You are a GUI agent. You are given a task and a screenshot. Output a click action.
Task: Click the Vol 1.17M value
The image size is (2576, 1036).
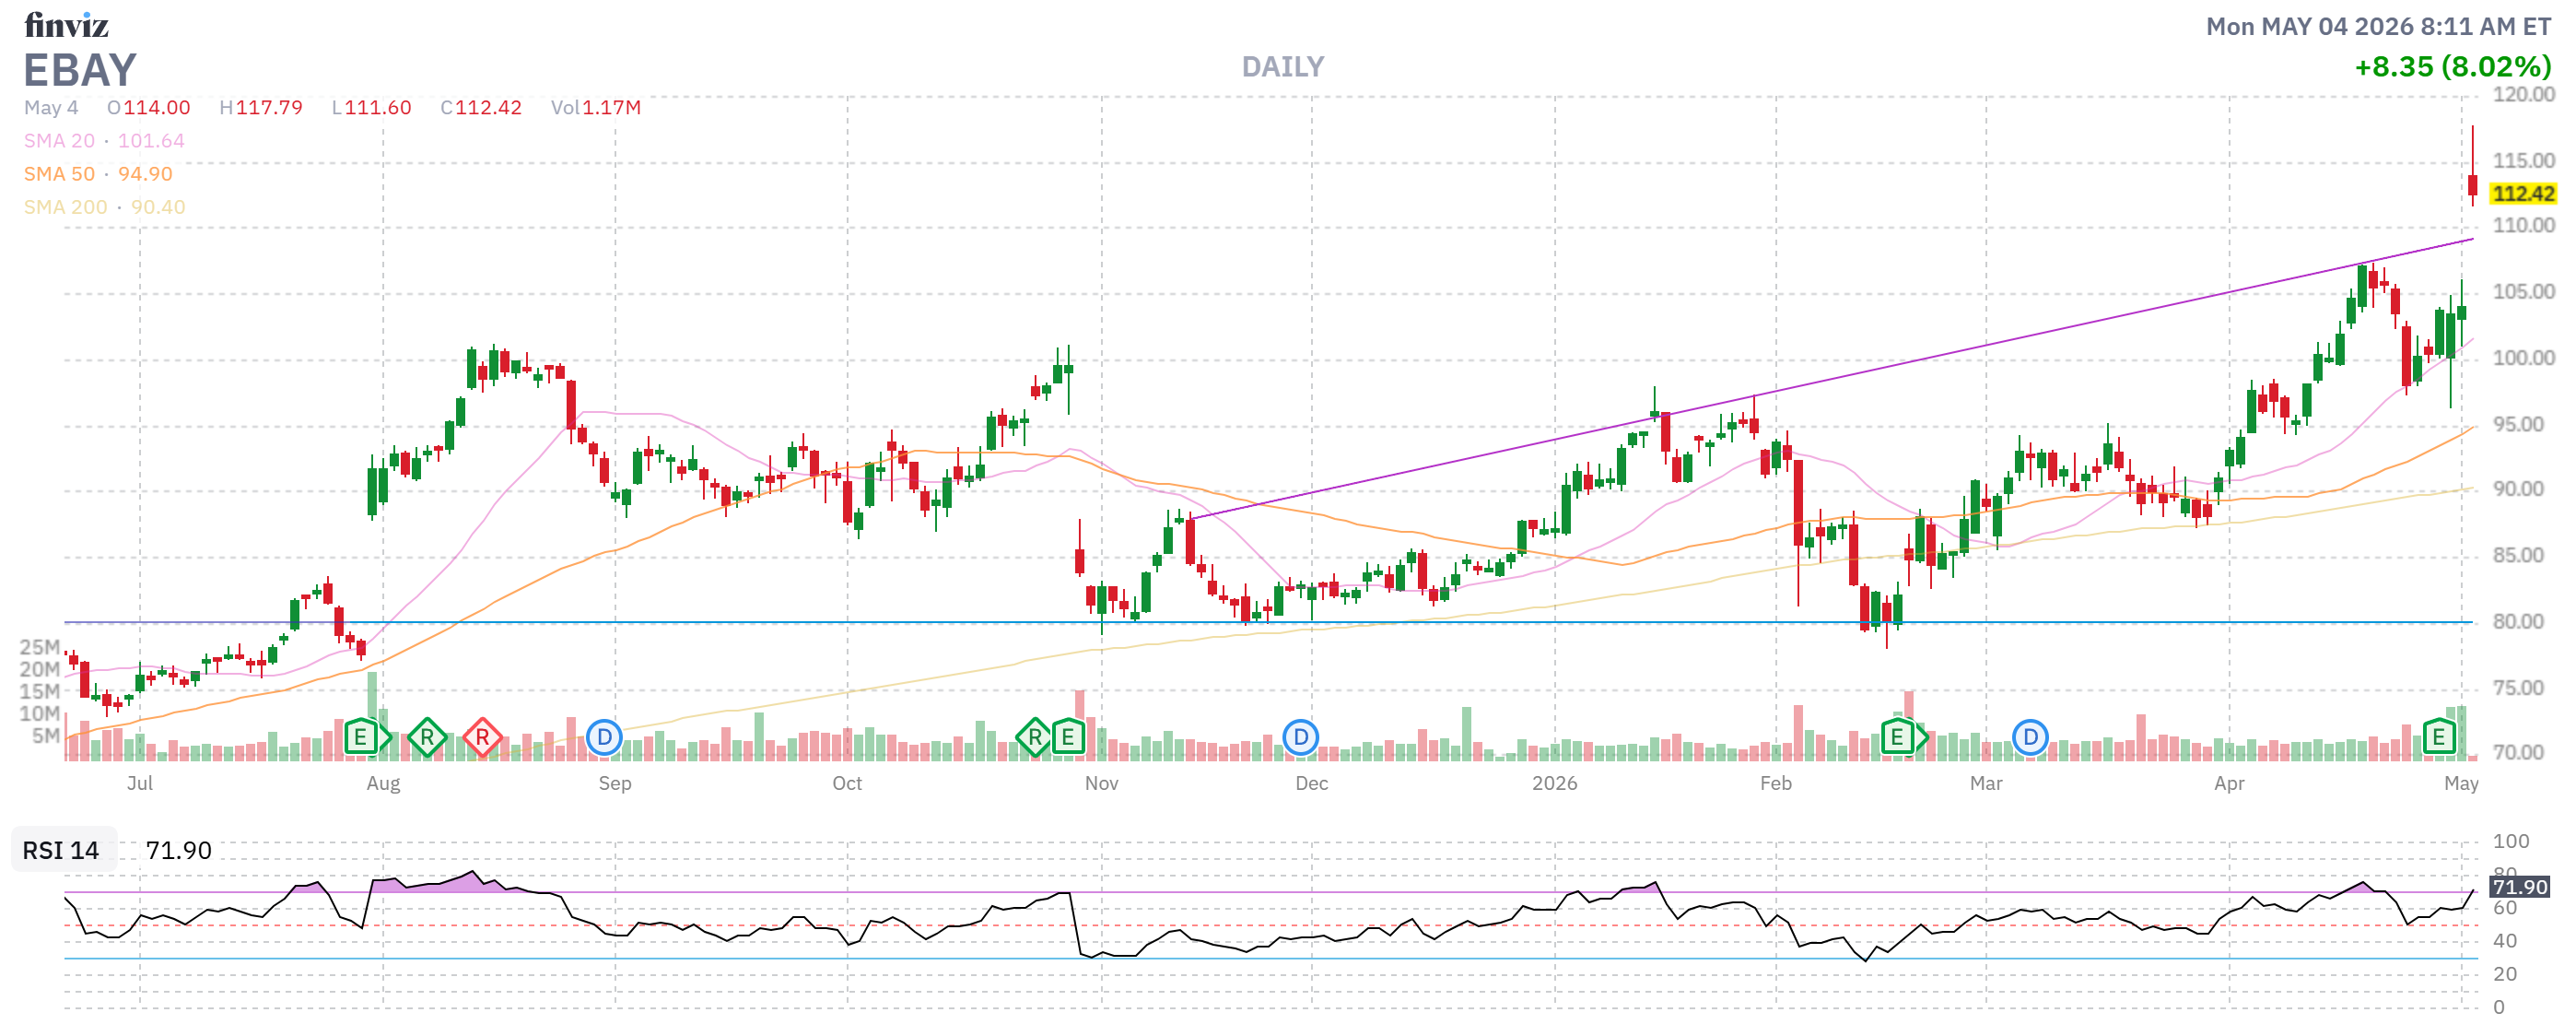(611, 108)
